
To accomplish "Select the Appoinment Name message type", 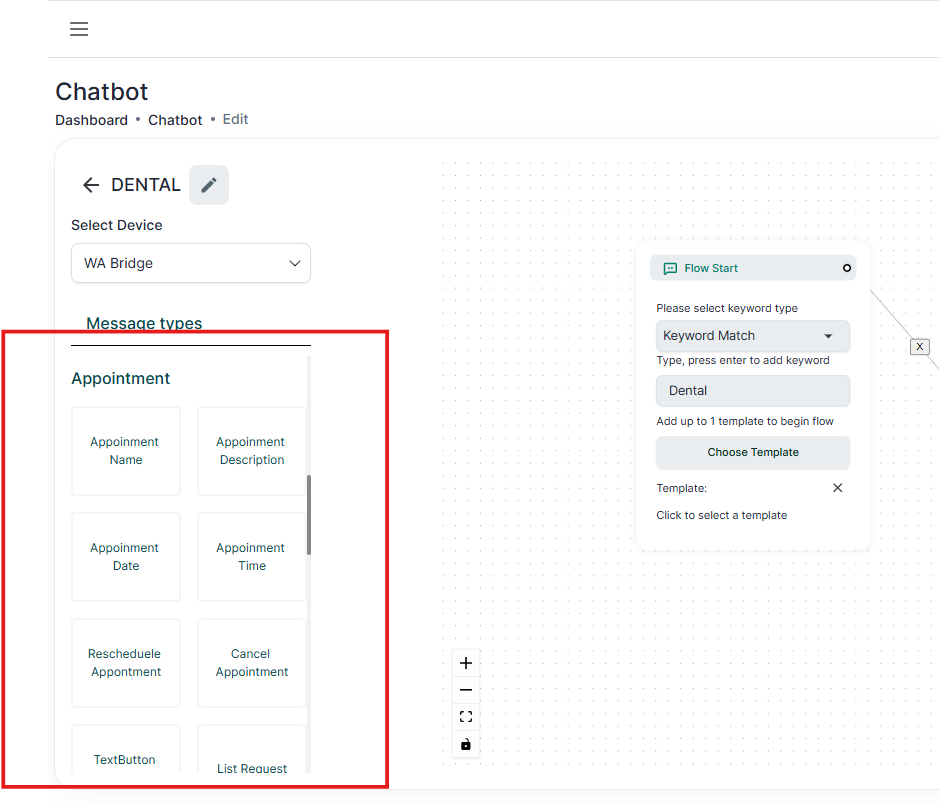I will tap(126, 451).
